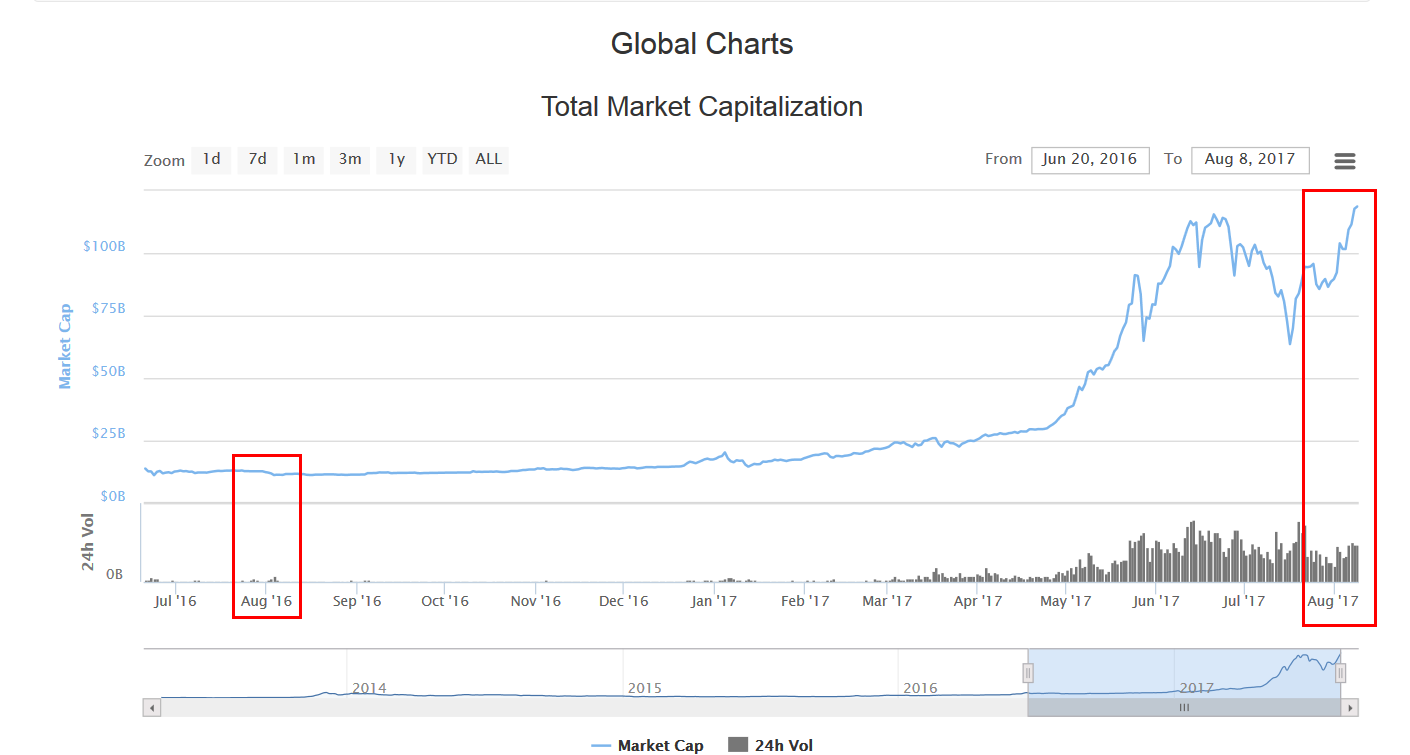
Task: Edit the To date field
Action: [x=1250, y=159]
